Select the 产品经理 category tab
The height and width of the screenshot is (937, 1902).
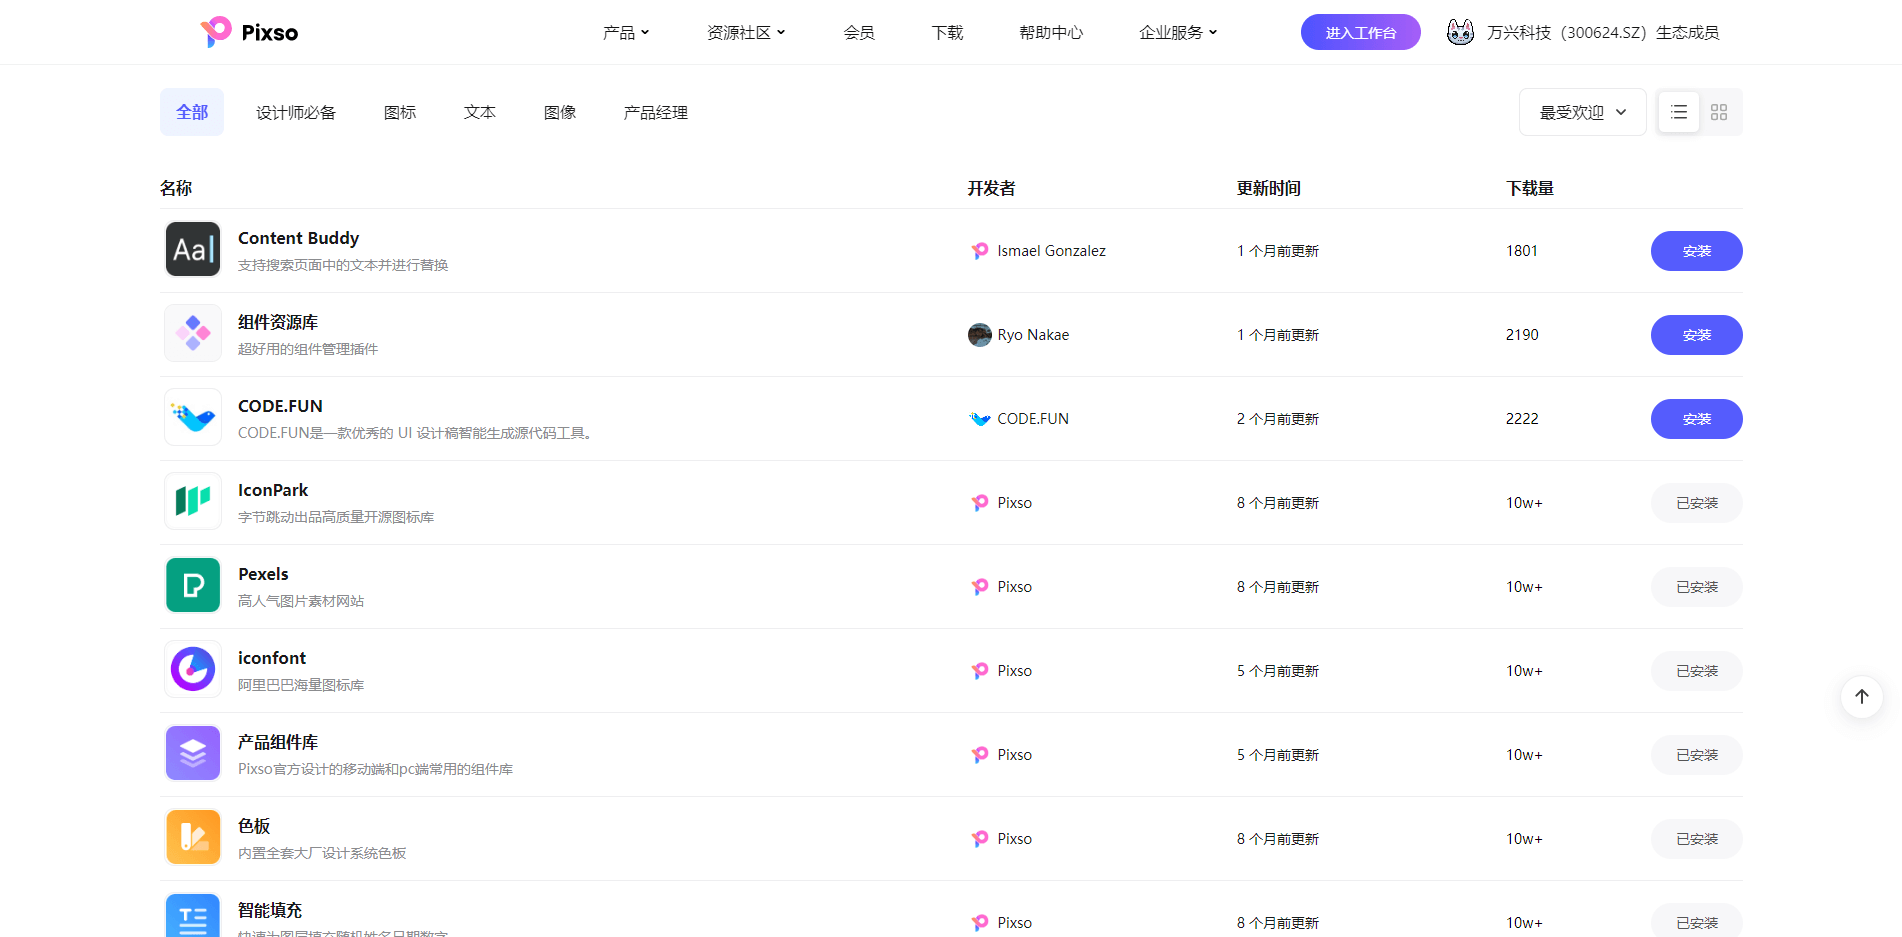656,112
